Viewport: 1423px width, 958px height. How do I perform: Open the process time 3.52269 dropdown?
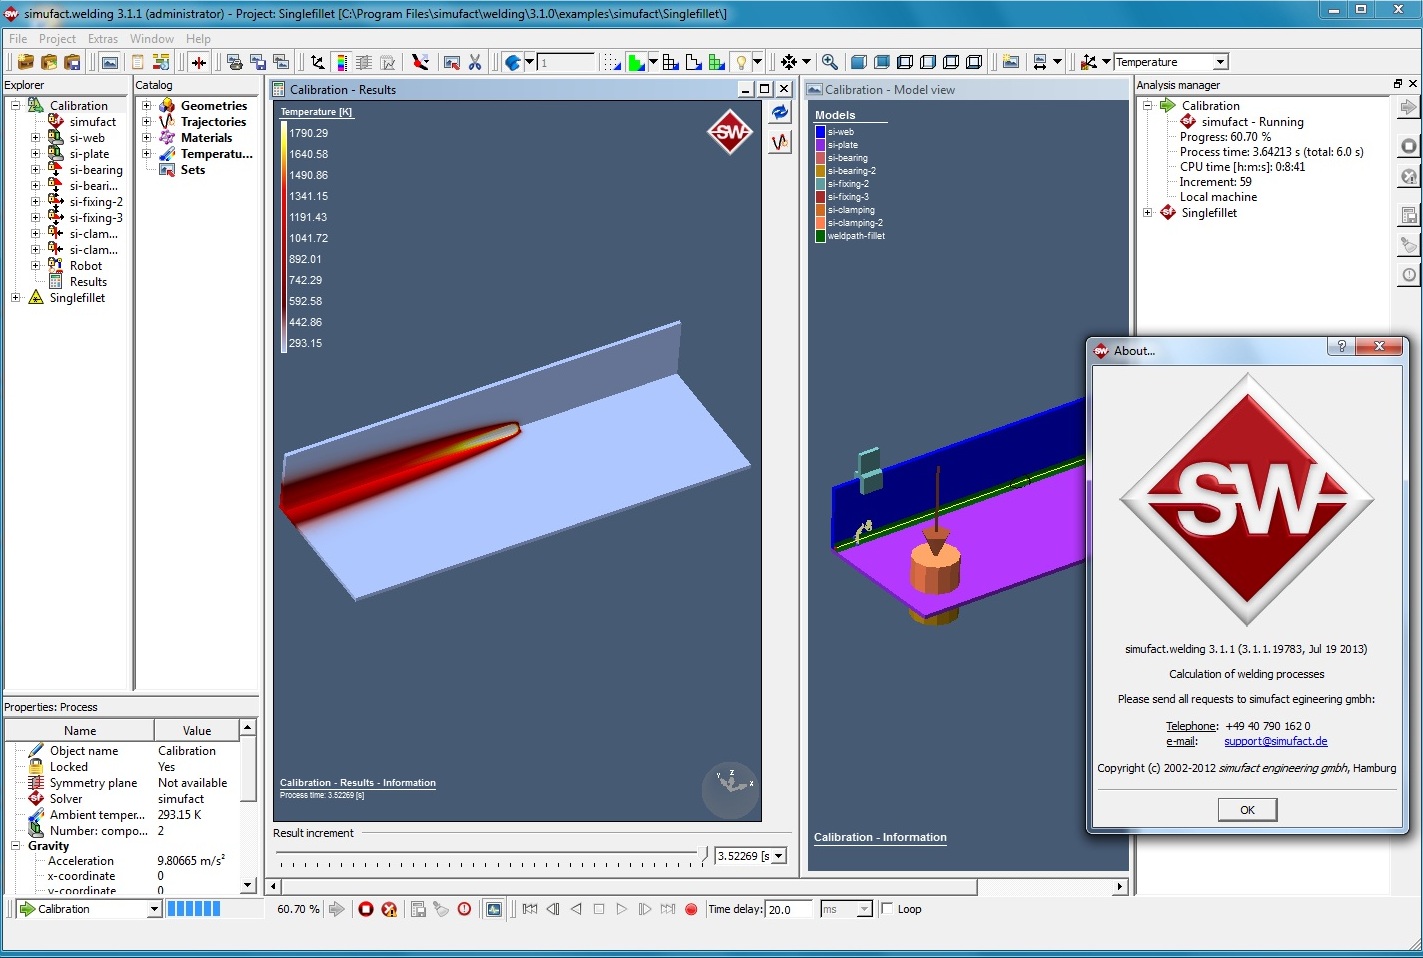point(777,856)
